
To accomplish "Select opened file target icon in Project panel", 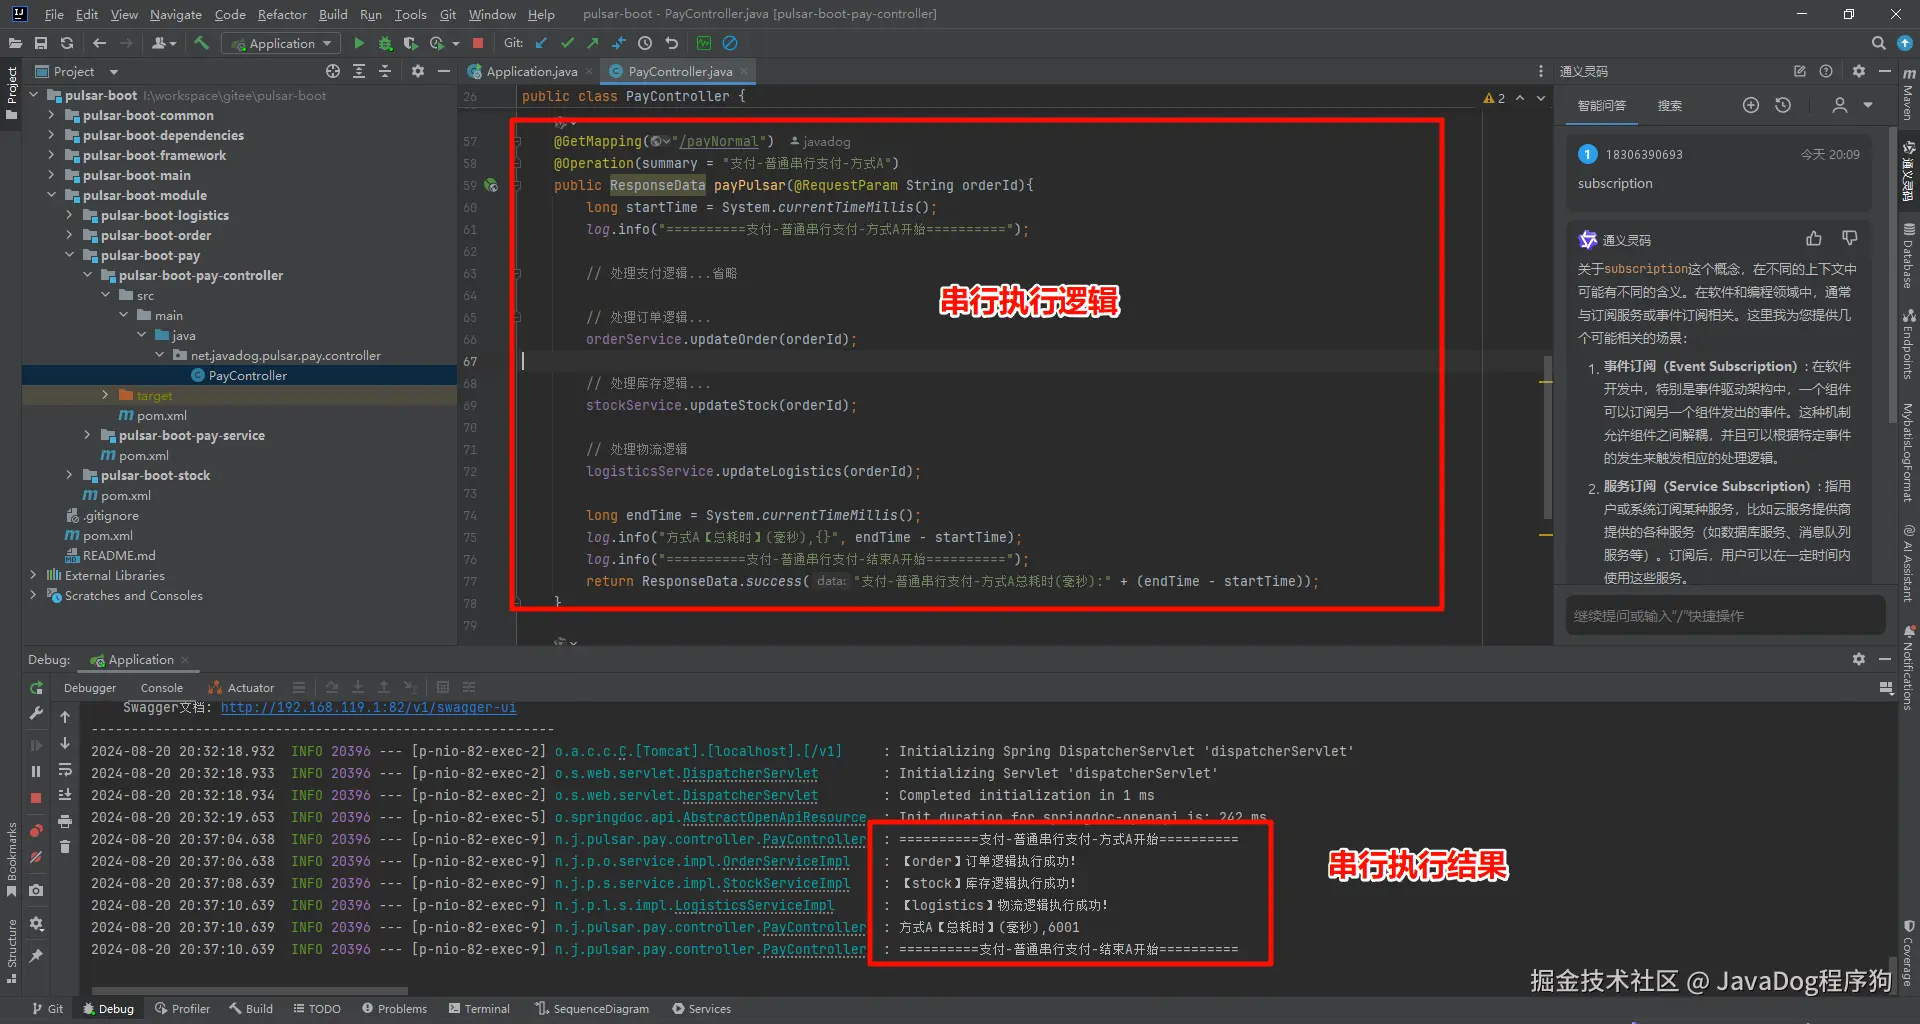I will coord(333,71).
